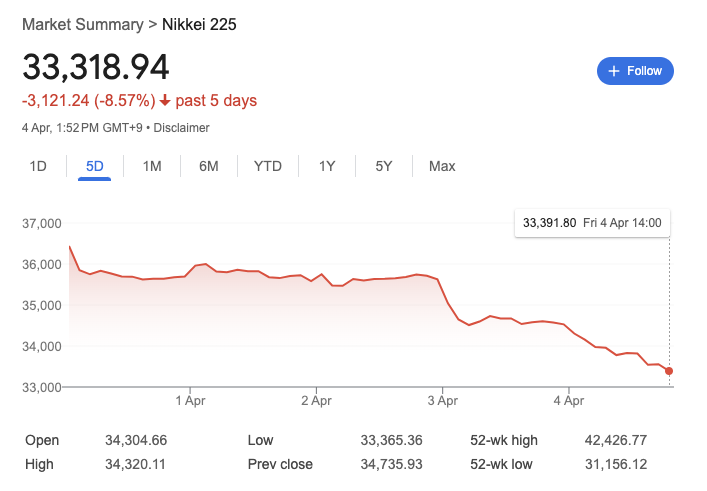Click the chart tooltip showing 33,391.80

(x=592, y=222)
